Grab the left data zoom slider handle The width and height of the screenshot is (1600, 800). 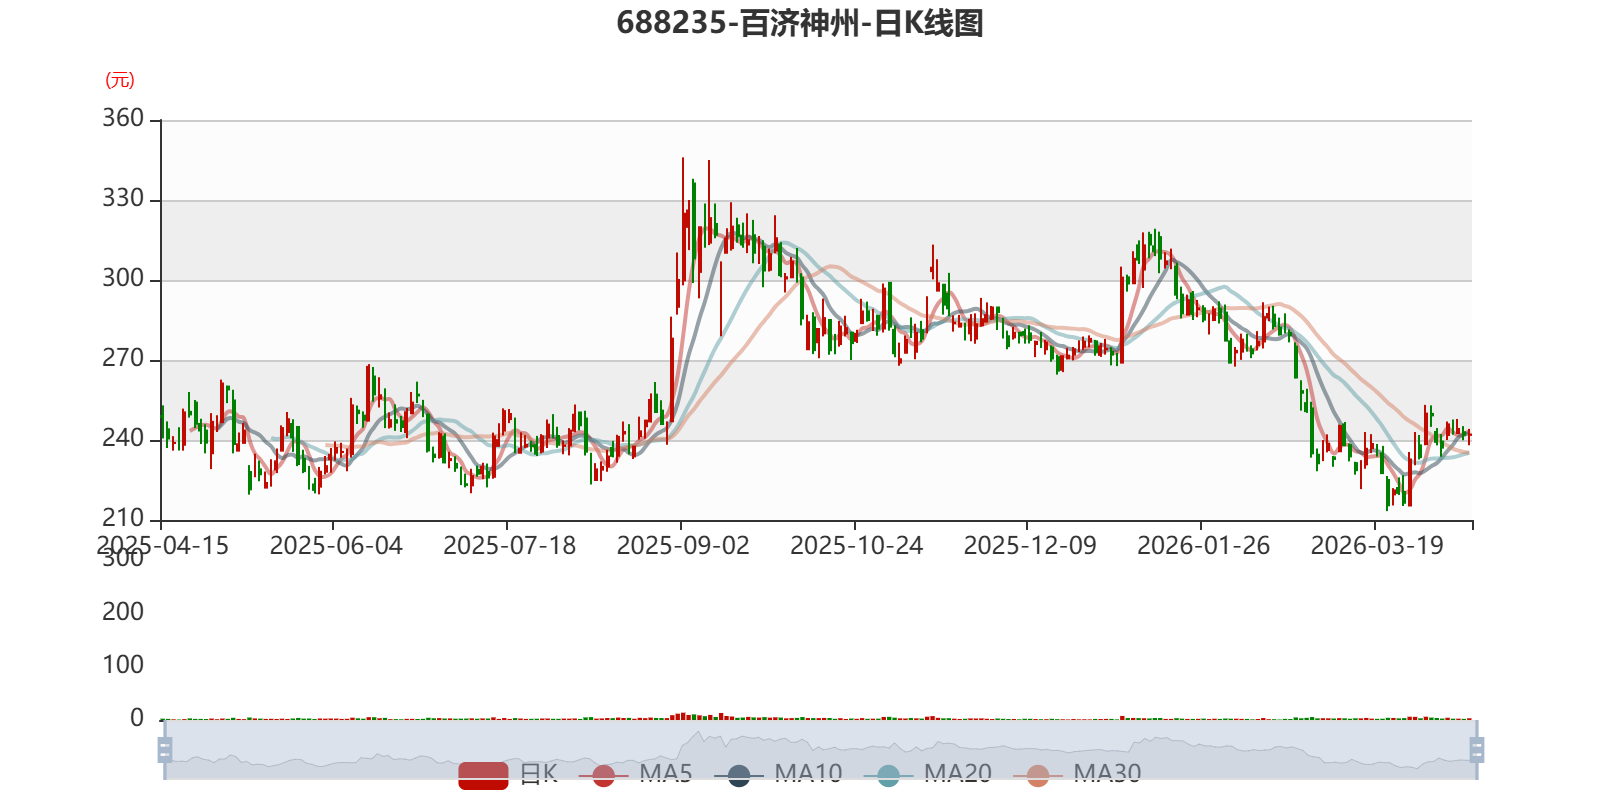[x=165, y=750]
